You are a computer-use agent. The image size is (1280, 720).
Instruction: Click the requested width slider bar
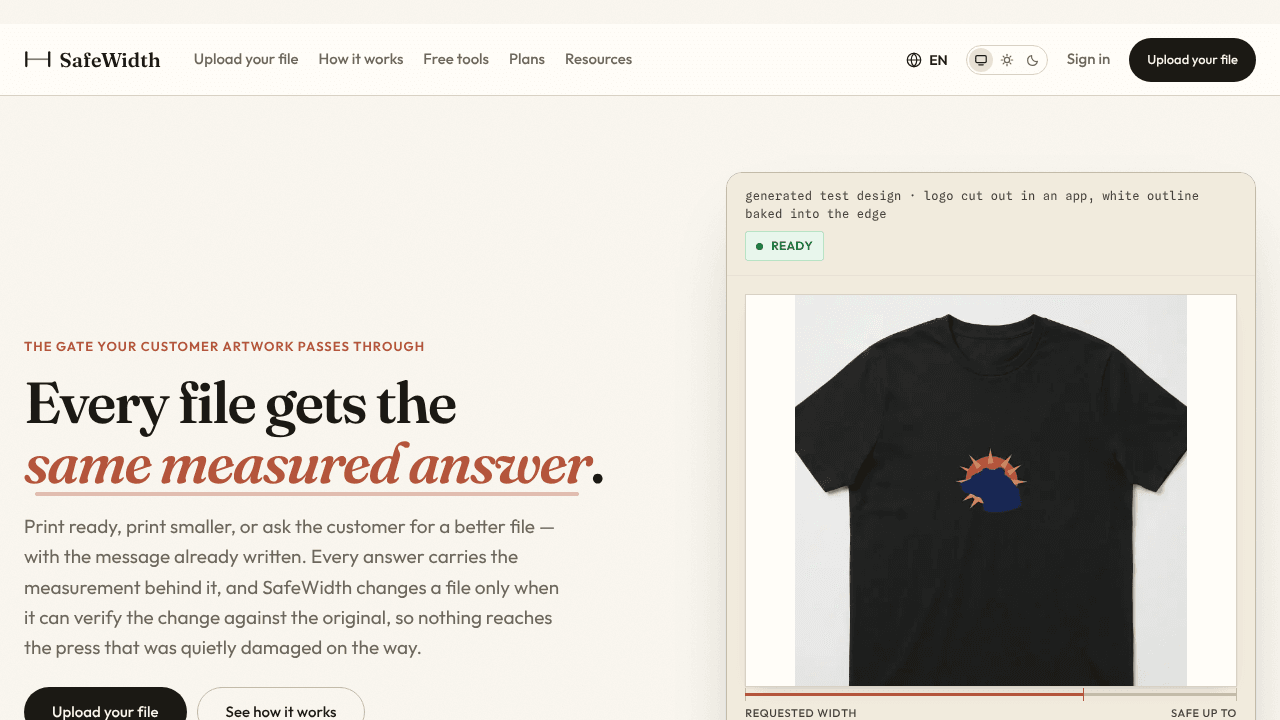pyautogui.click(x=991, y=694)
